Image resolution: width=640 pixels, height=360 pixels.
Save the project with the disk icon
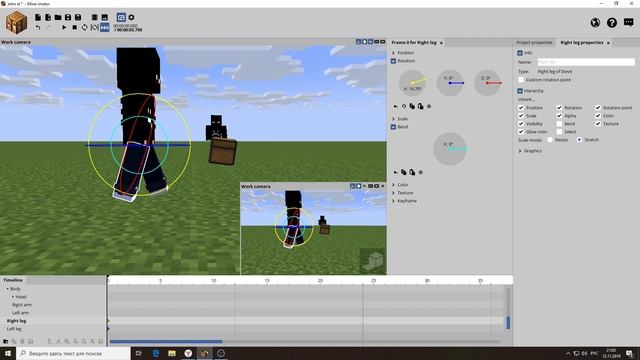[x=68, y=17]
